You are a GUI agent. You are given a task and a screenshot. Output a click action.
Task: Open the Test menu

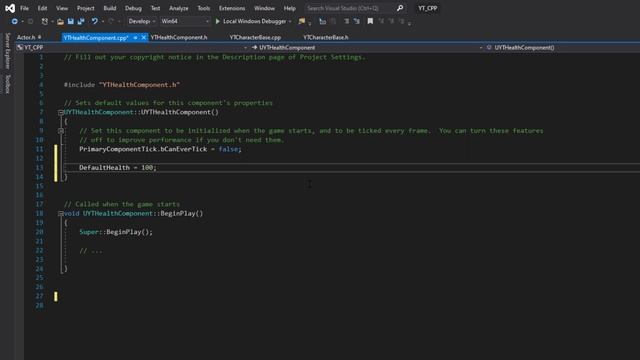click(x=156, y=8)
